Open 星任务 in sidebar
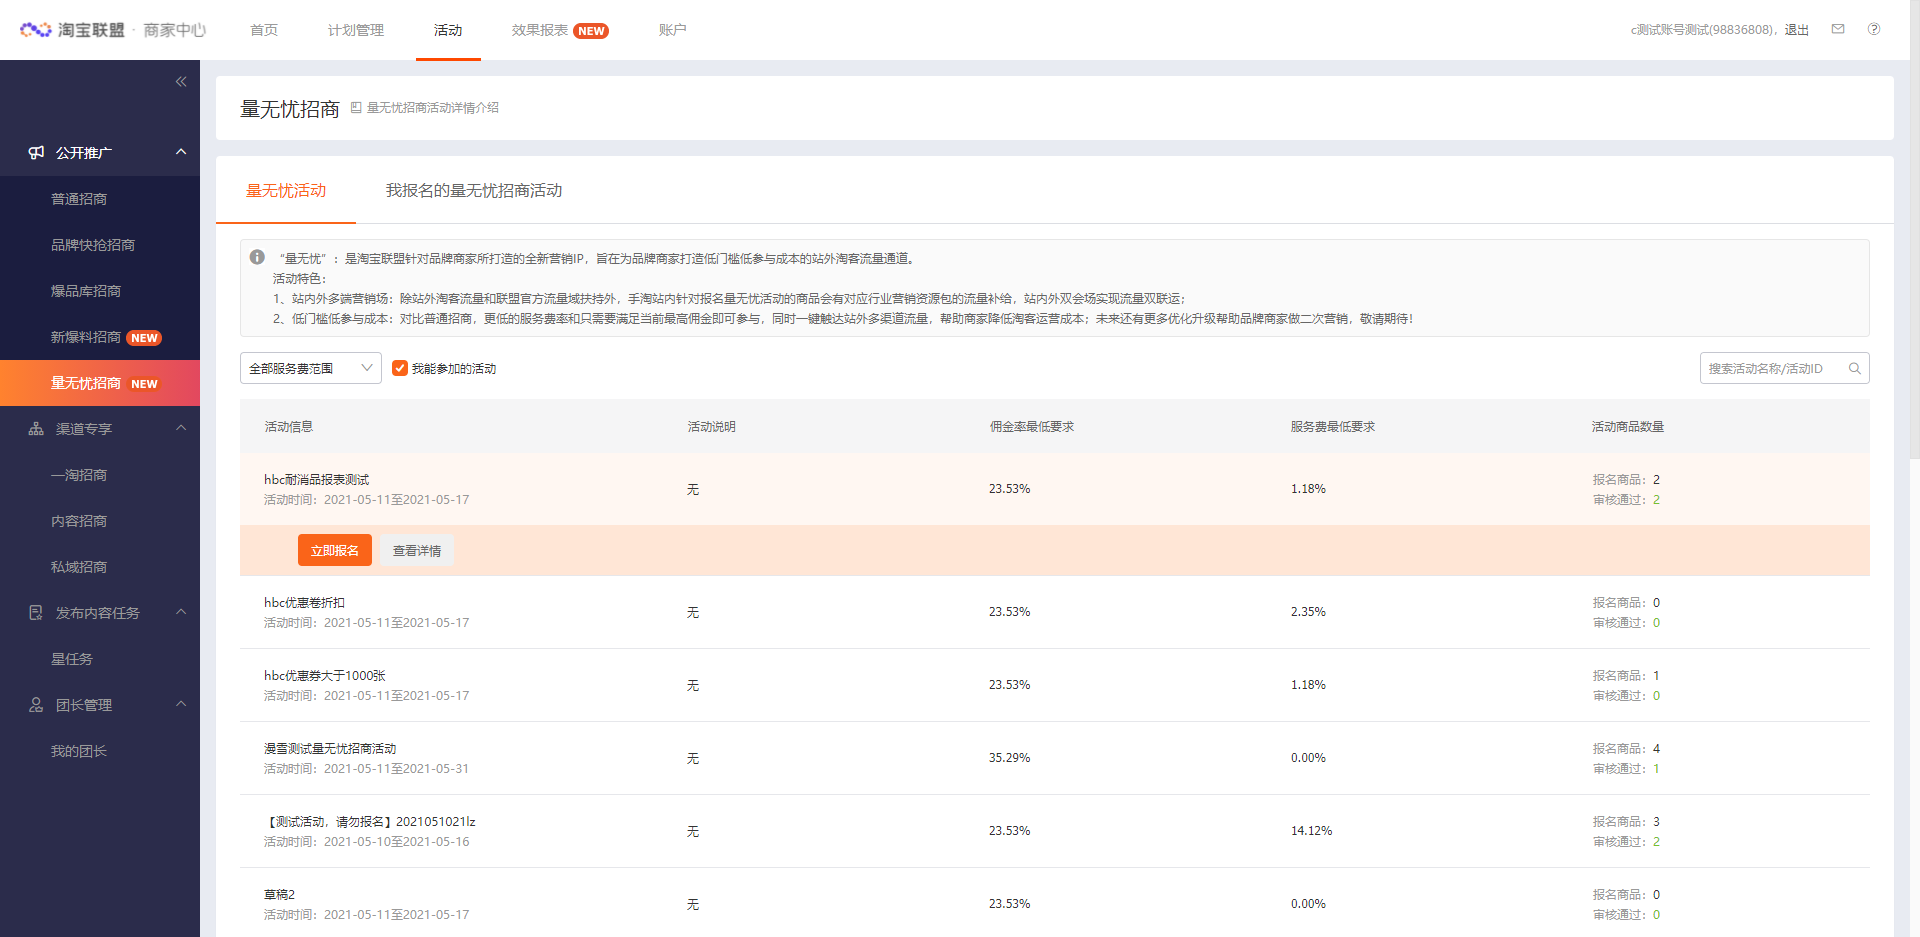 (72, 659)
